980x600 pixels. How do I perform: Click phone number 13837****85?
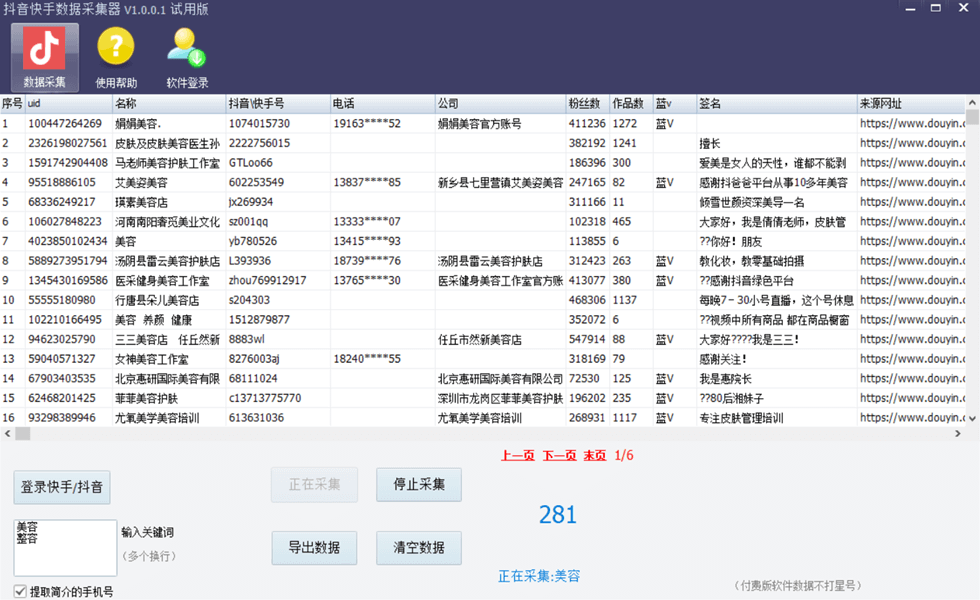(367, 182)
